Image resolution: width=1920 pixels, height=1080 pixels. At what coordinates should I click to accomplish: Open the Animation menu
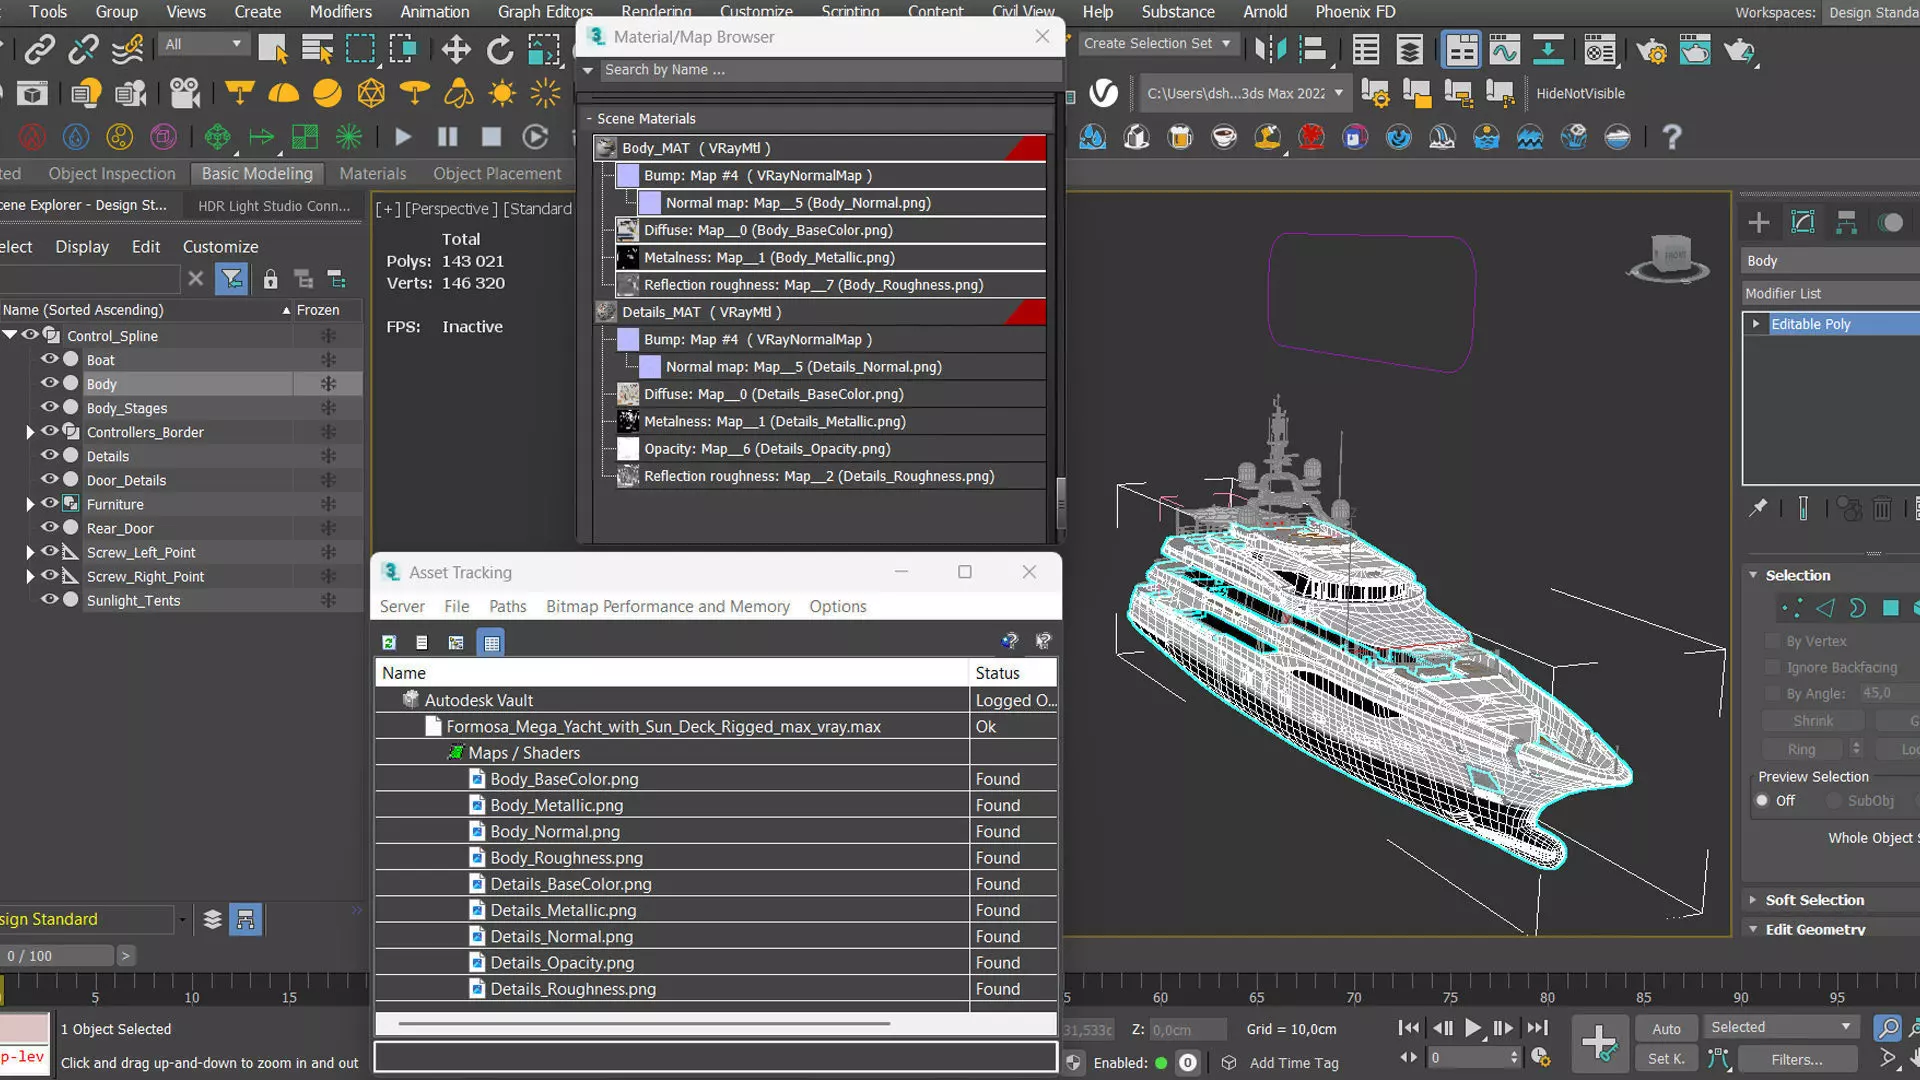click(x=434, y=12)
